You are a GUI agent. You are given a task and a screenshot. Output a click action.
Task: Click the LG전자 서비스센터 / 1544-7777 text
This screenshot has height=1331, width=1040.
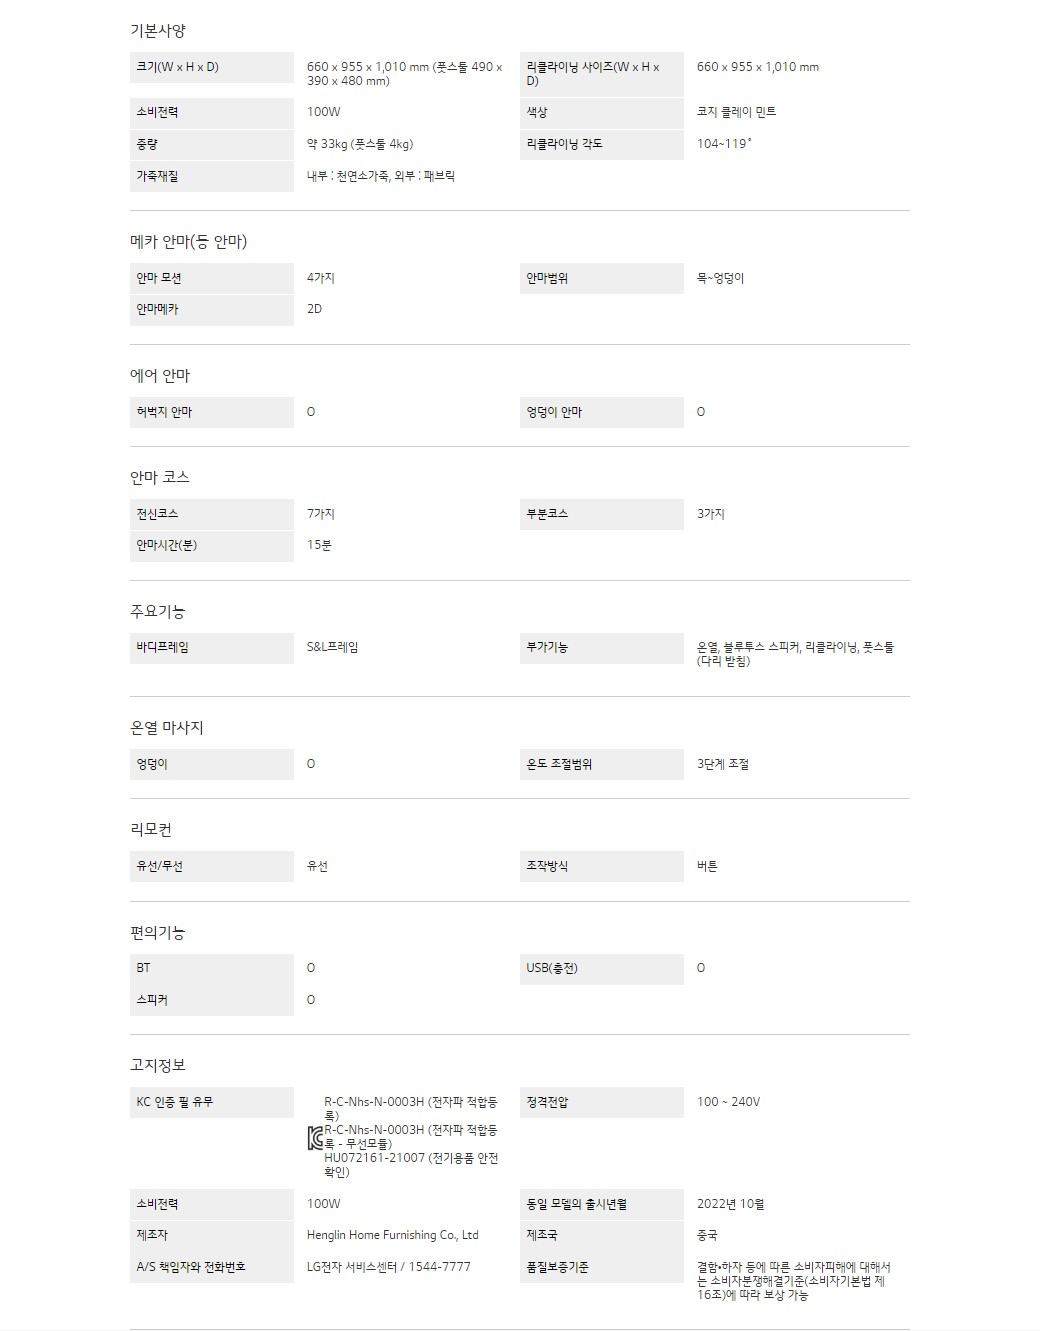pos(388,1266)
